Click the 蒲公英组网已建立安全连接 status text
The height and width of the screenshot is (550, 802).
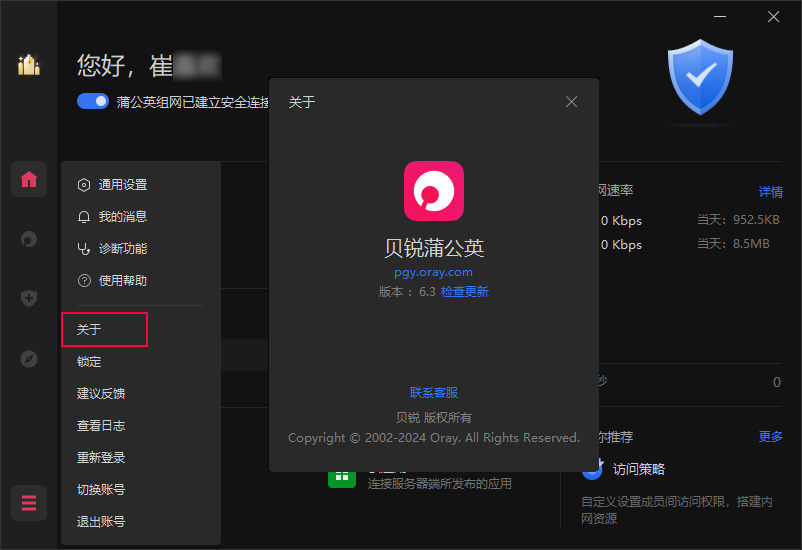(193, 102)
